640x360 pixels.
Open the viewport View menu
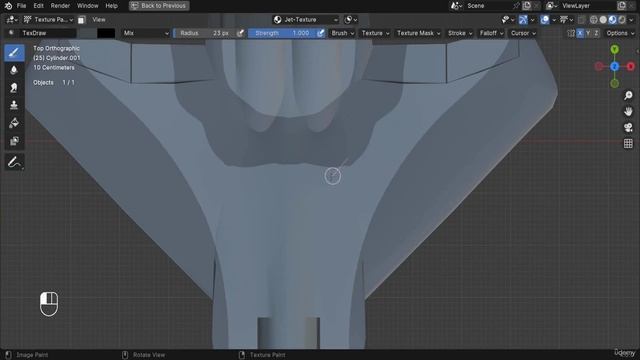click(x=99, y=20)
